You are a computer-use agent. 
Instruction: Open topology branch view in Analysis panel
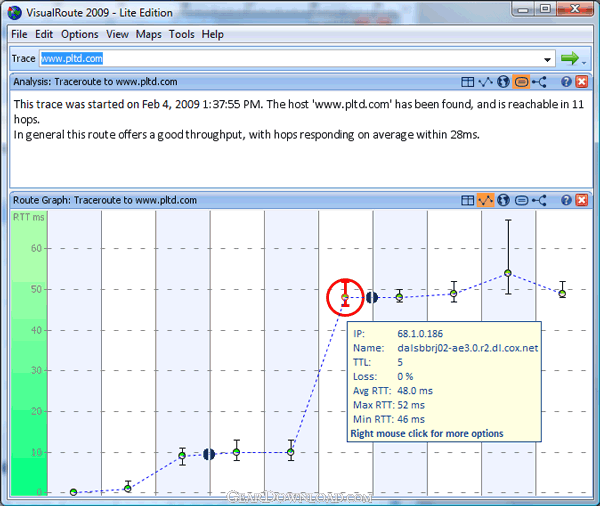(x=540, y=82)
